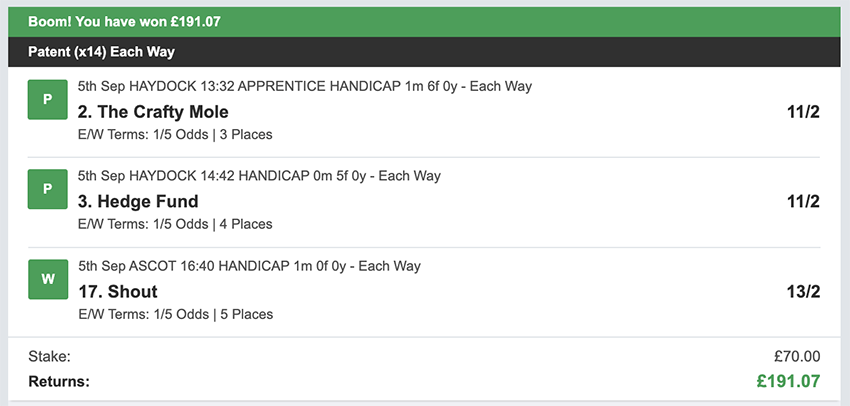The image size is (850, 406).
Task: Select the Haydock 13:32 Apprentice Handicap race line
Action: tap(304, 87)
